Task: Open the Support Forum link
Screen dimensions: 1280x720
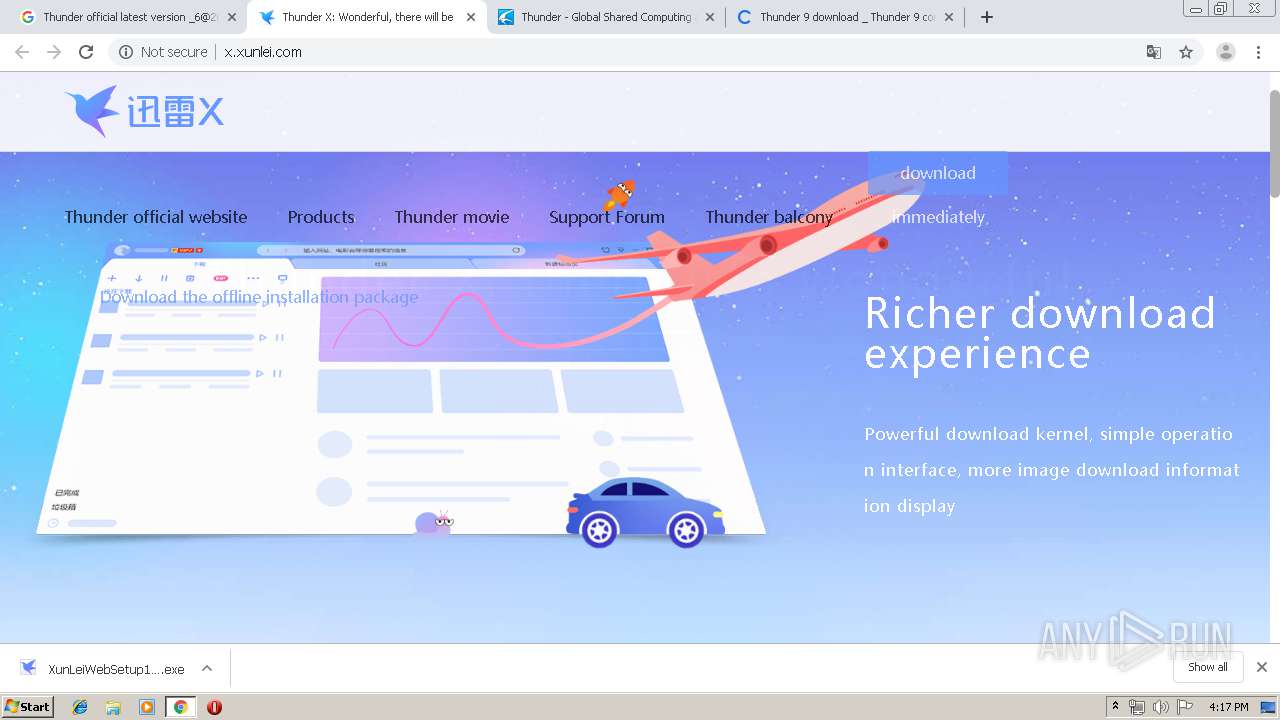Action: [x=607, y=217]
